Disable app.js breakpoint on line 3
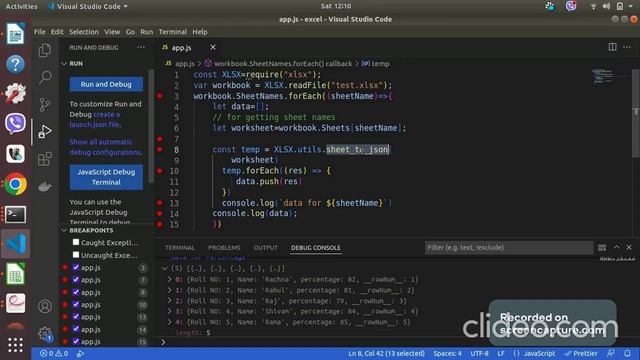Image resolution: width=640 pixels, height=360 pixels. pos(76,267)
